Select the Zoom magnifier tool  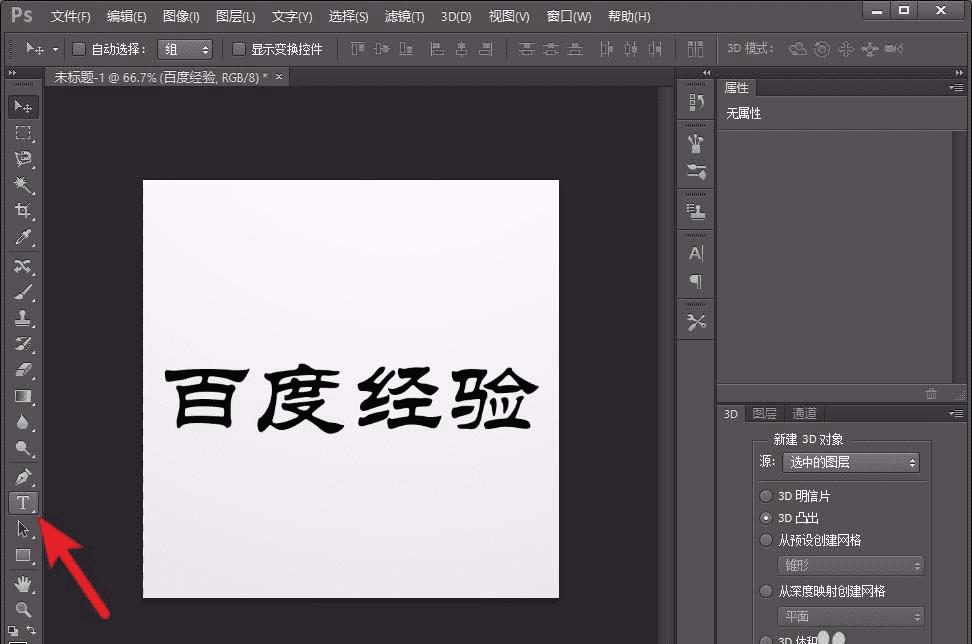pyautogui.click(x=23, y=609)
